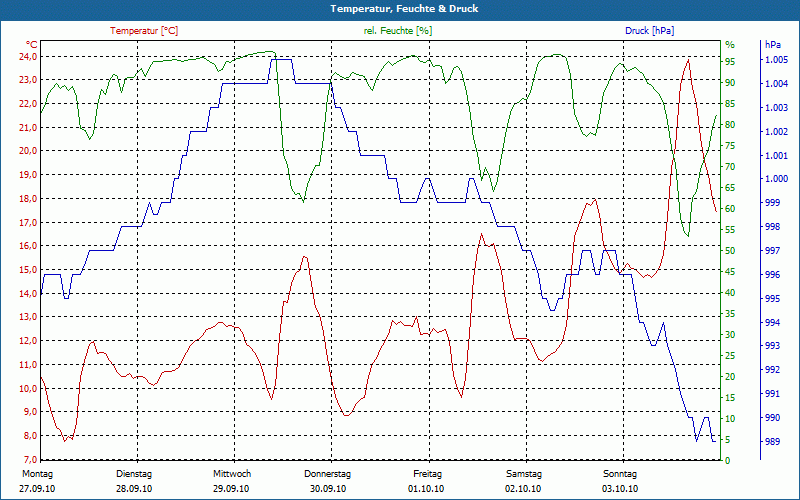Screen dimensions: 800x500
Task: Click the '23,0' temperature axis value
Action: click(x=29, y=80)
